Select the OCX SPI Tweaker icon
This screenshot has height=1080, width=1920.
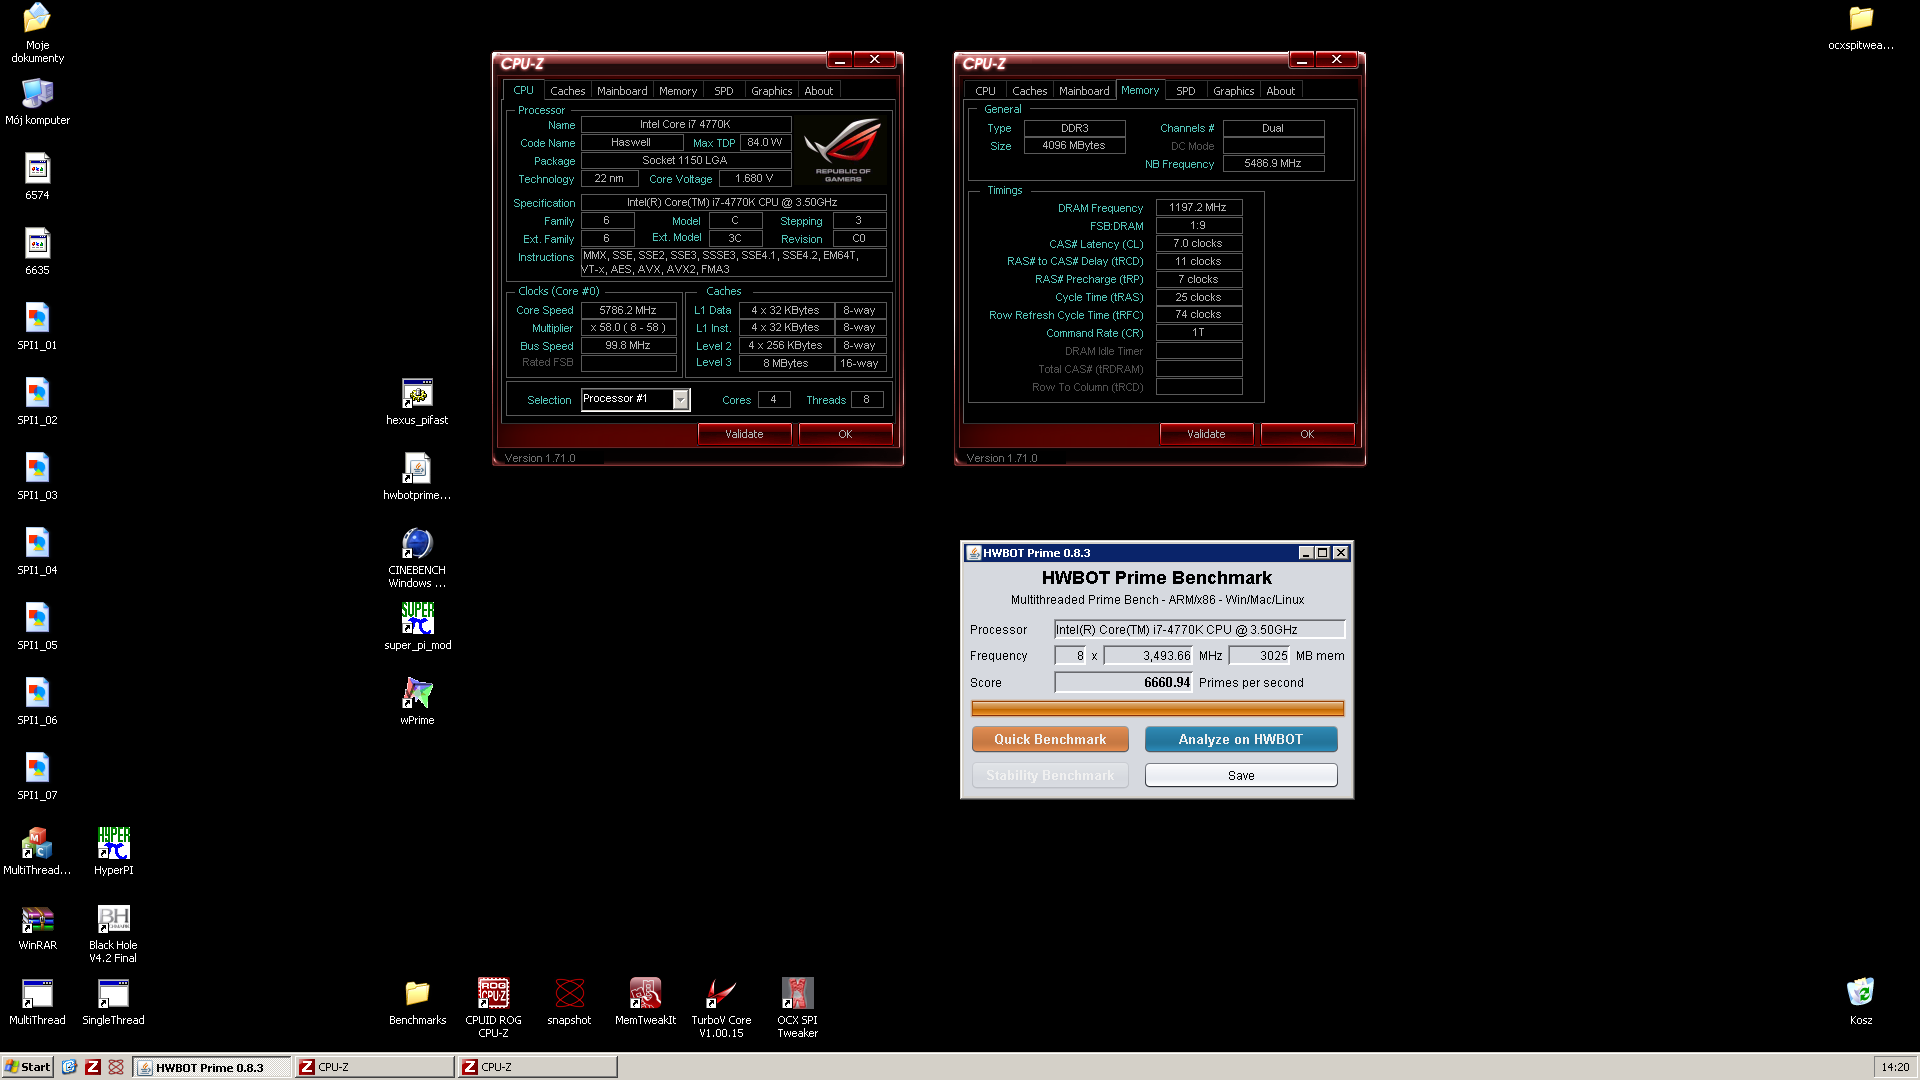[x=797, y=1008]
